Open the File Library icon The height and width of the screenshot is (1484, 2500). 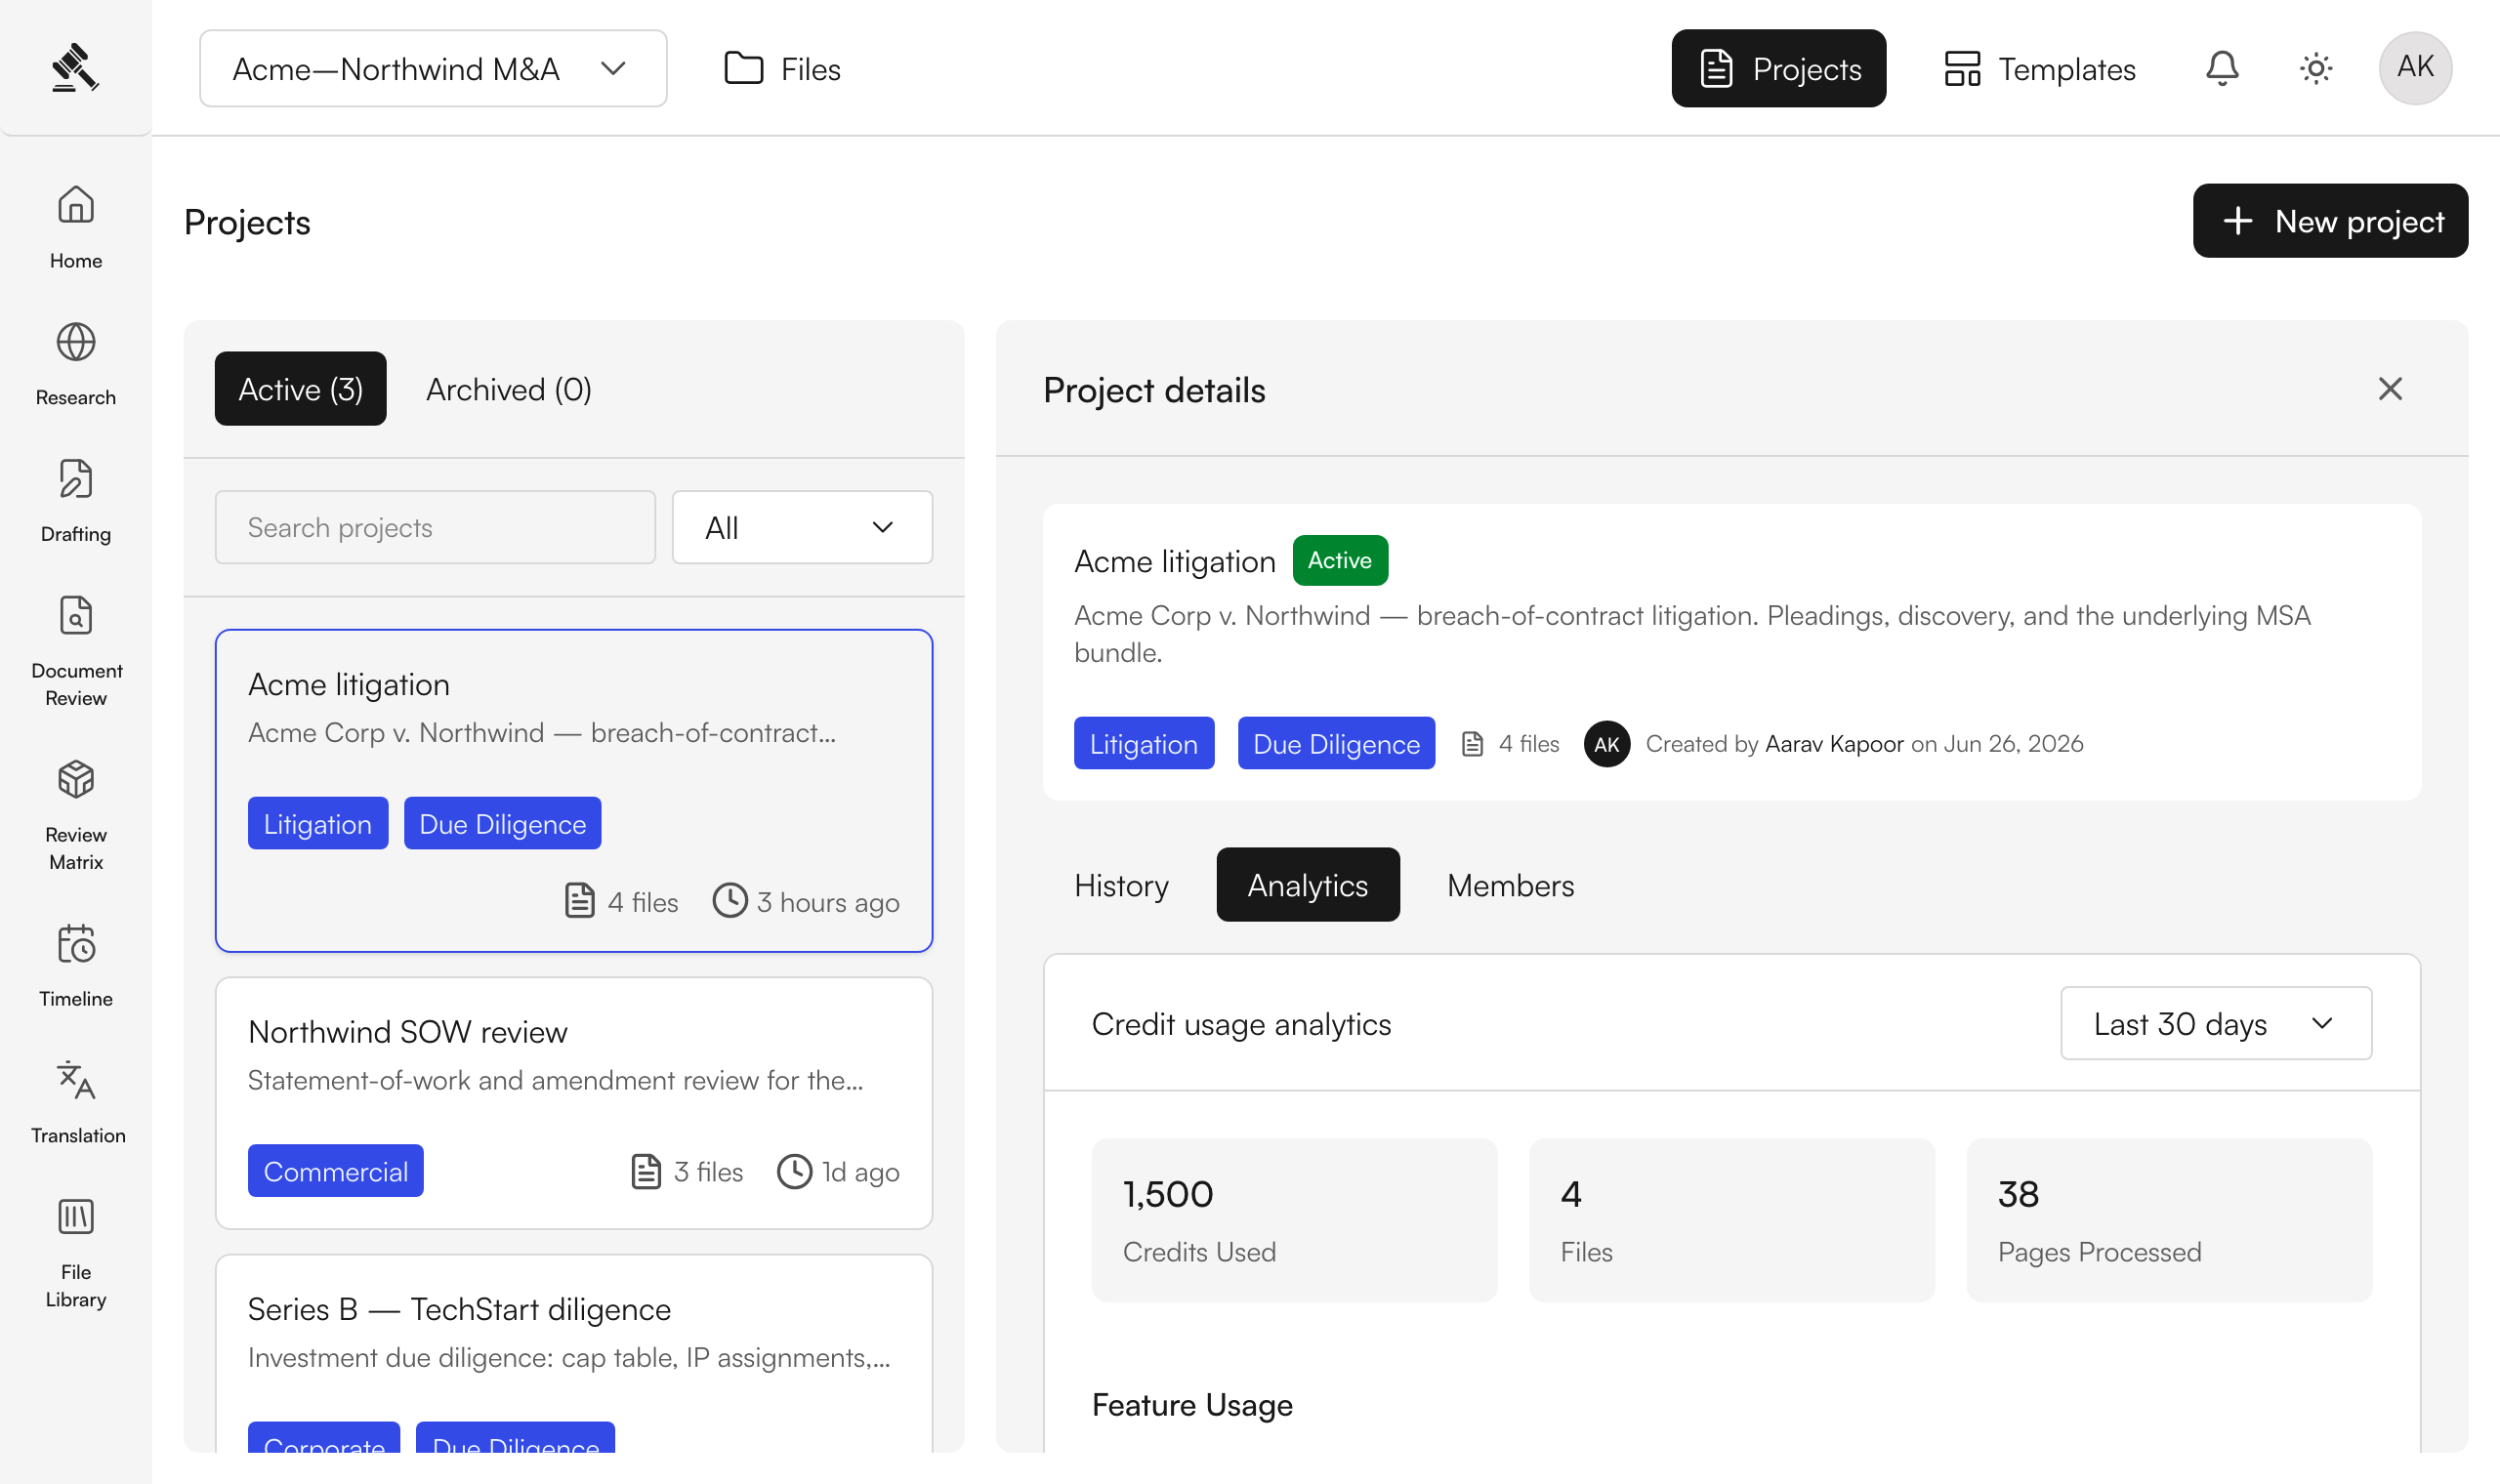point(76,1217)
